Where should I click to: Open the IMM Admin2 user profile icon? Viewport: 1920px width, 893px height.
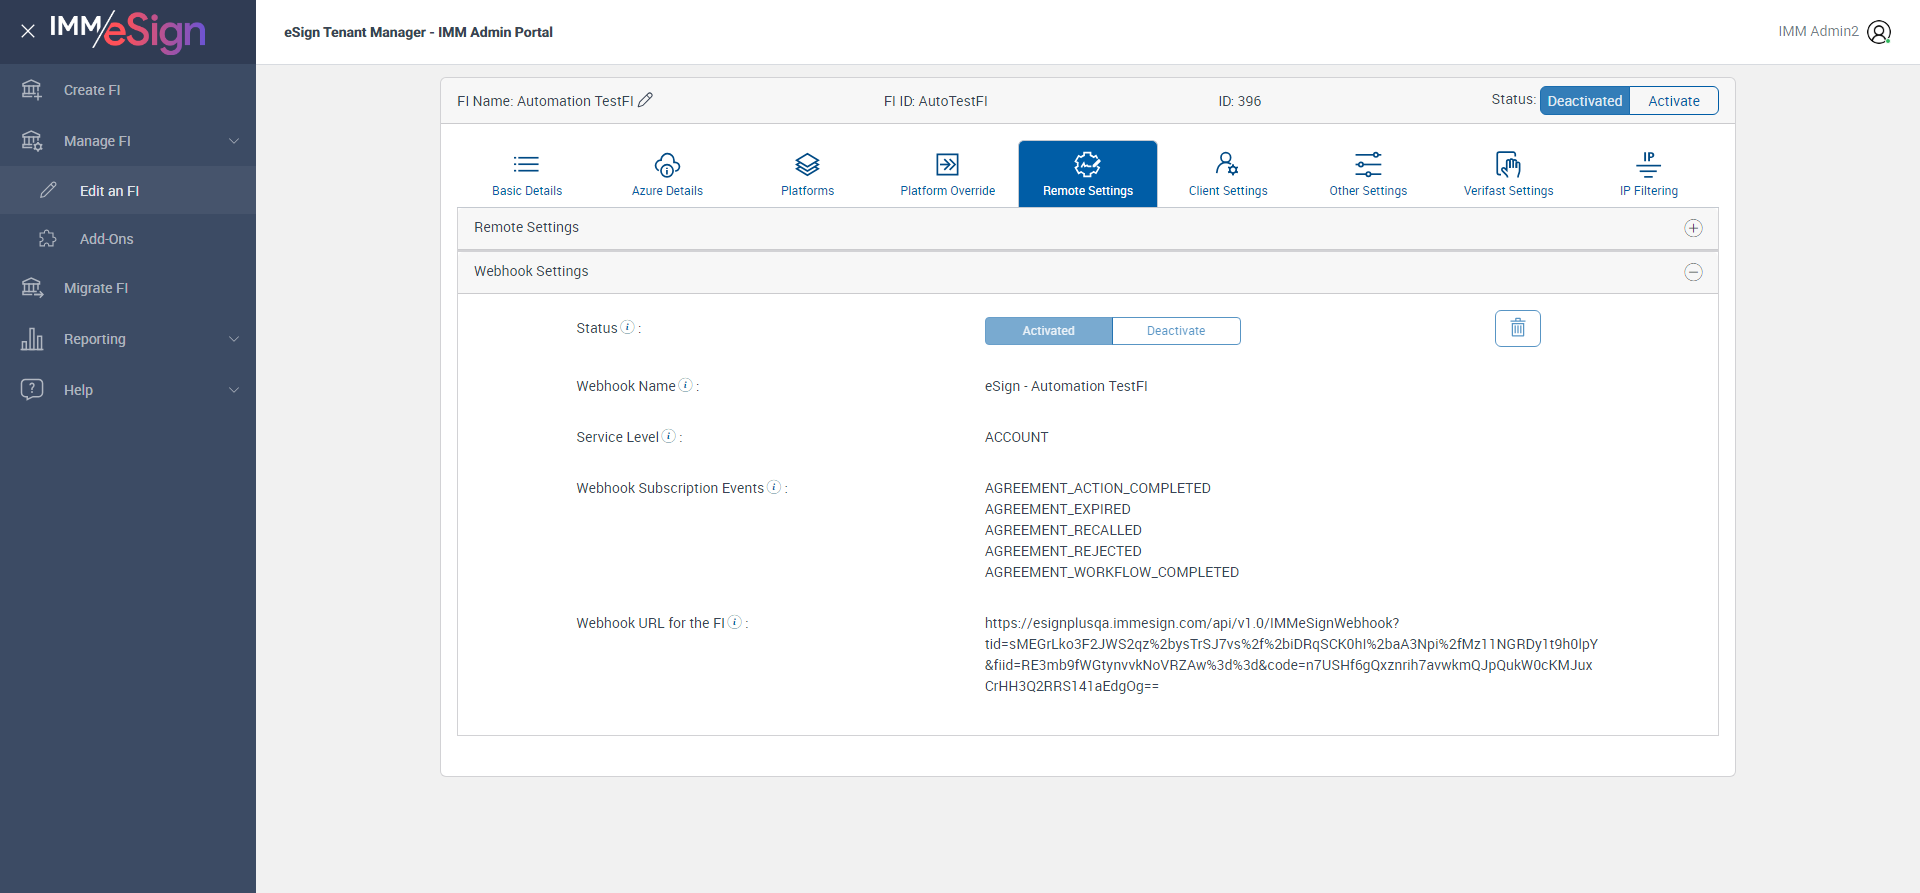1879,32
